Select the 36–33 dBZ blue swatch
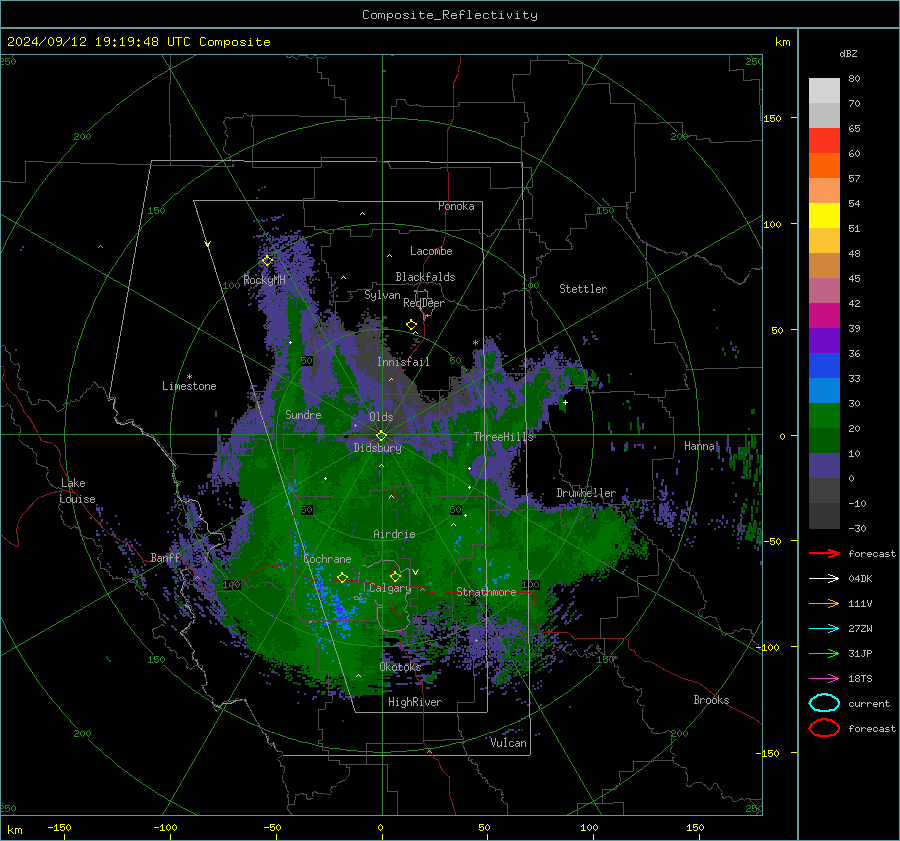Image resolution: width=900 pixels, height=841 pixels. pyautogui.click(x=824, y=366)
